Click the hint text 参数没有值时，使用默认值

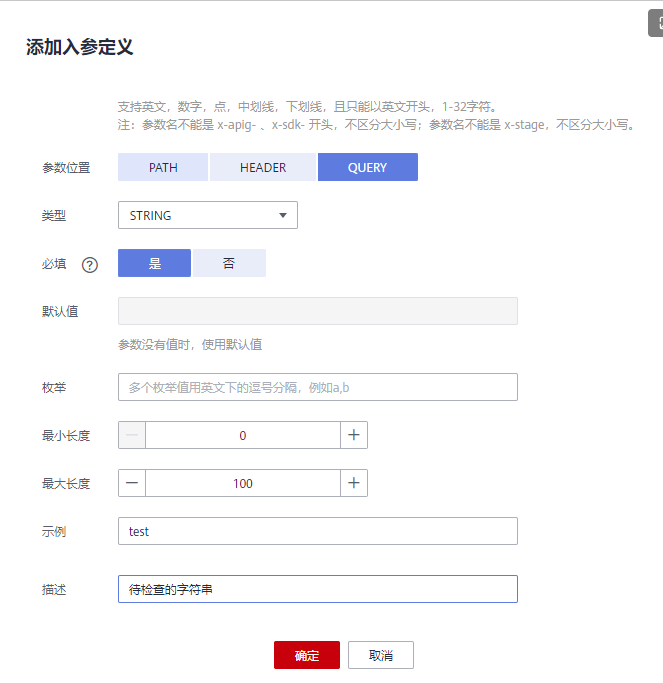pos(190,345)
